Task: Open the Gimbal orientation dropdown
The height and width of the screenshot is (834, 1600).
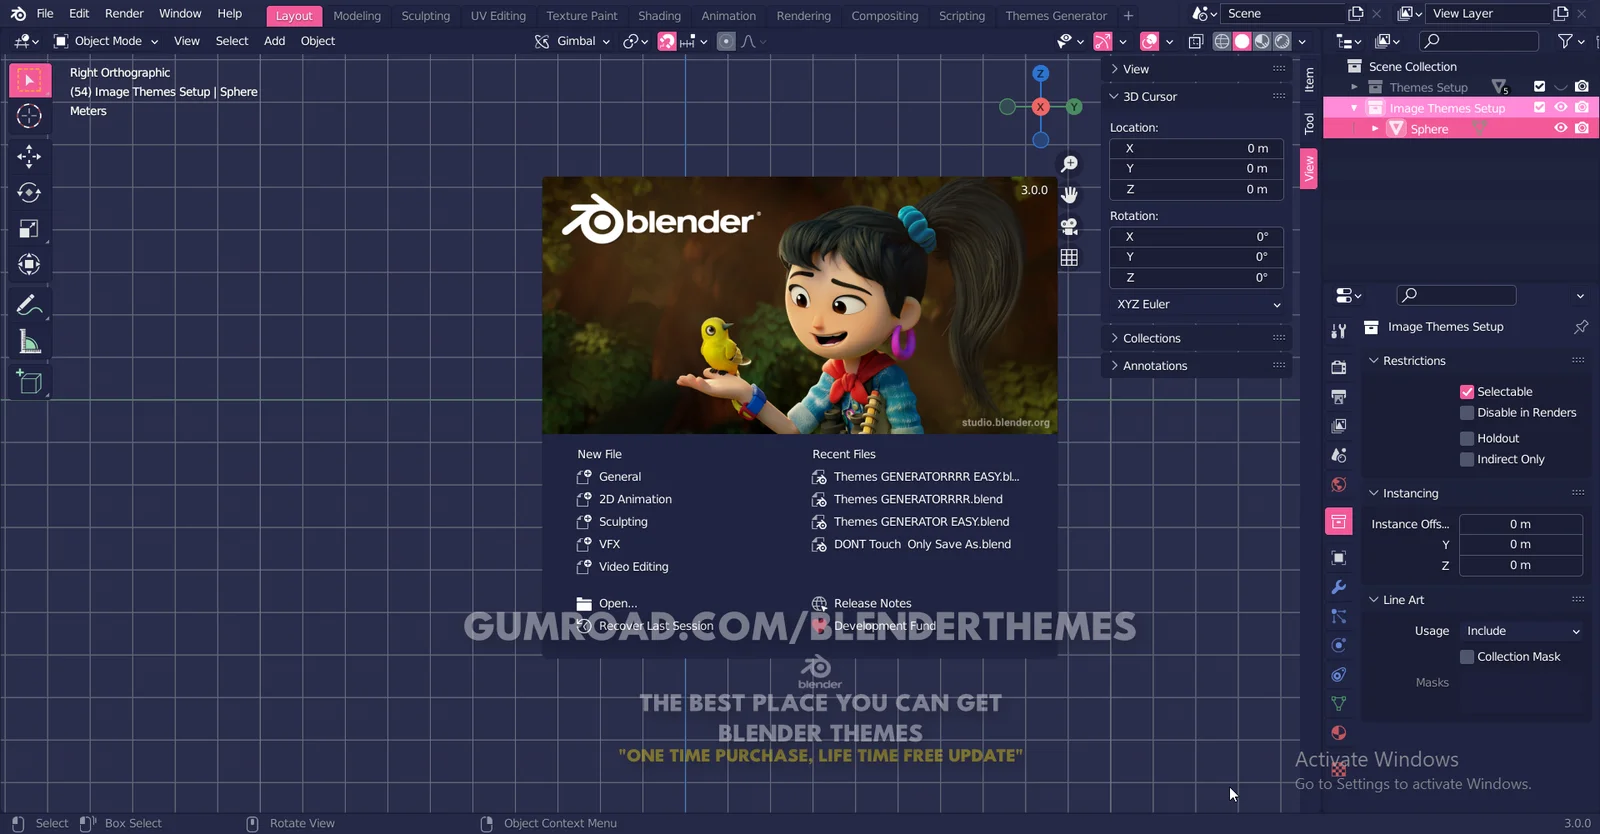Action: 571,41
